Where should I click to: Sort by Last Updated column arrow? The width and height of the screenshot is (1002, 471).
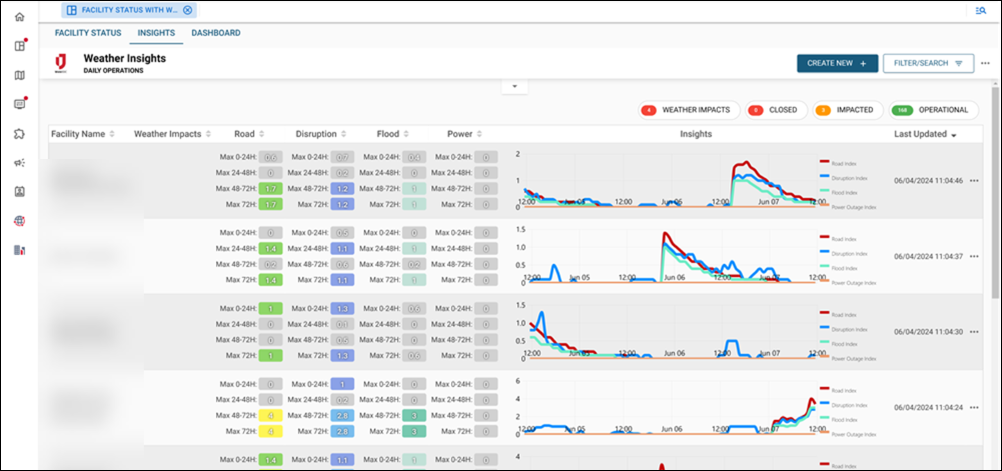click(954, 134)
